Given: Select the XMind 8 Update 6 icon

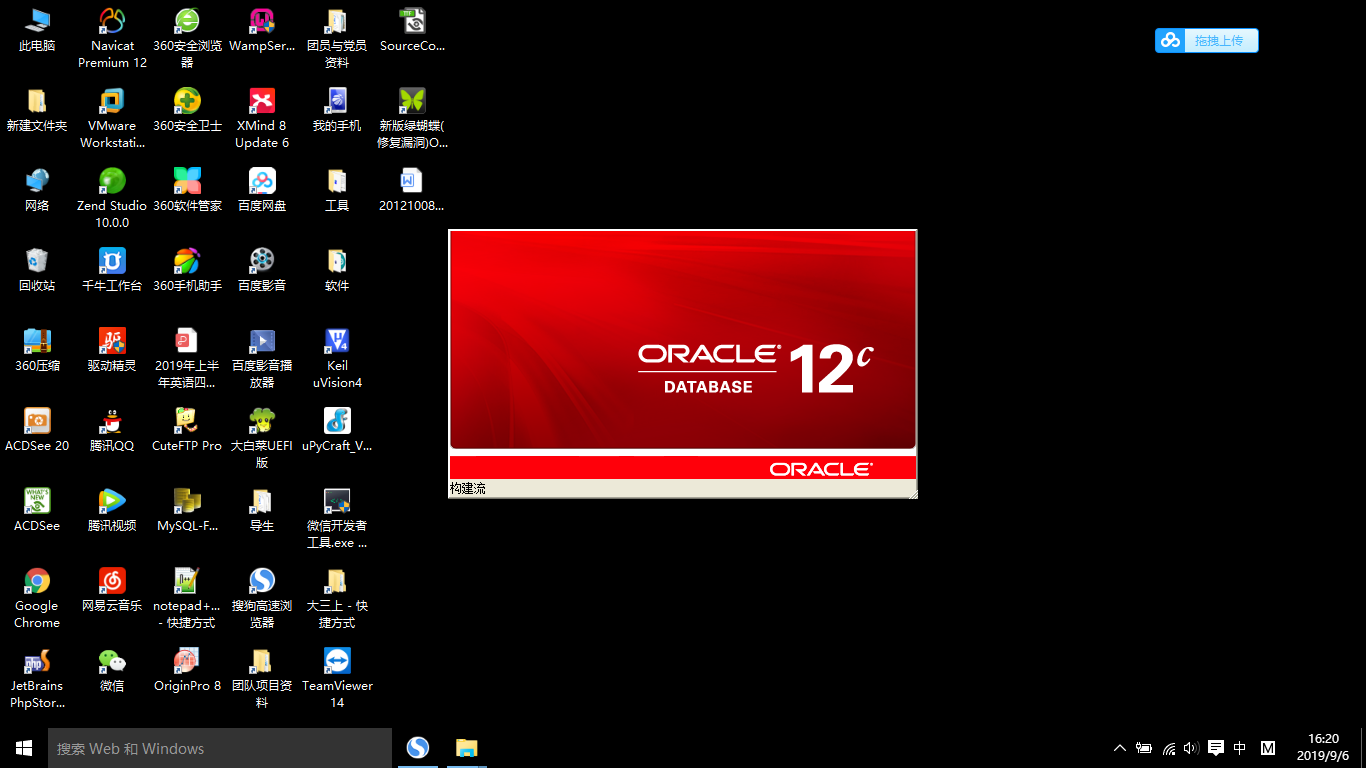Looking at the screenshot, I should 262,118.
